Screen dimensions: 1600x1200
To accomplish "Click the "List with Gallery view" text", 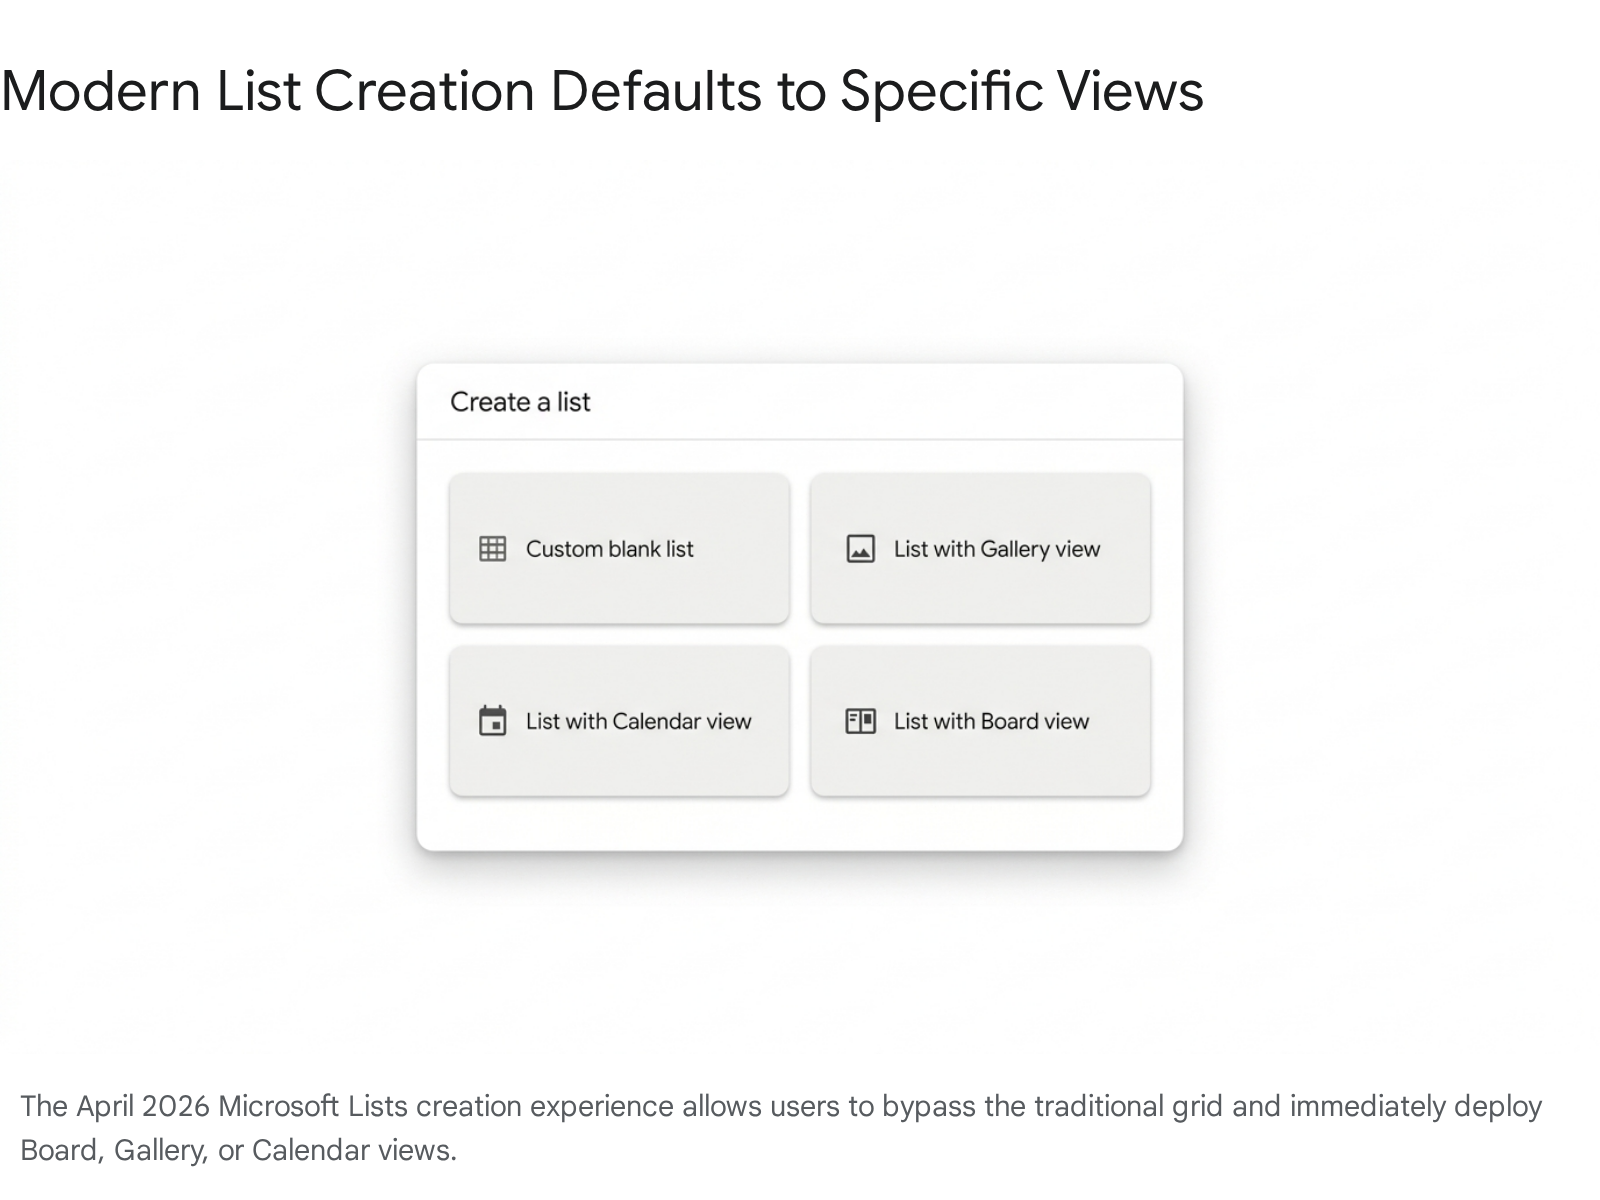I will (x=996, y=549).
